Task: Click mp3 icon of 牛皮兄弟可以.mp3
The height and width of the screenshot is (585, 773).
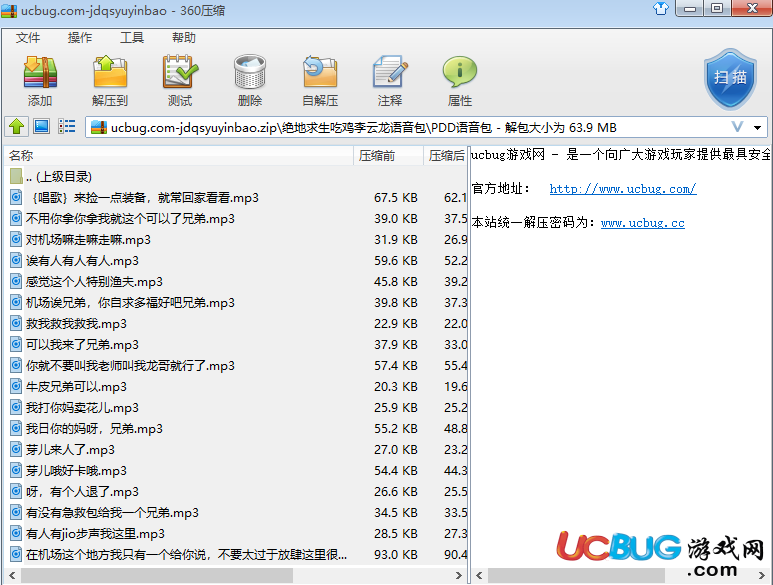Action: (x=16, y=386)
